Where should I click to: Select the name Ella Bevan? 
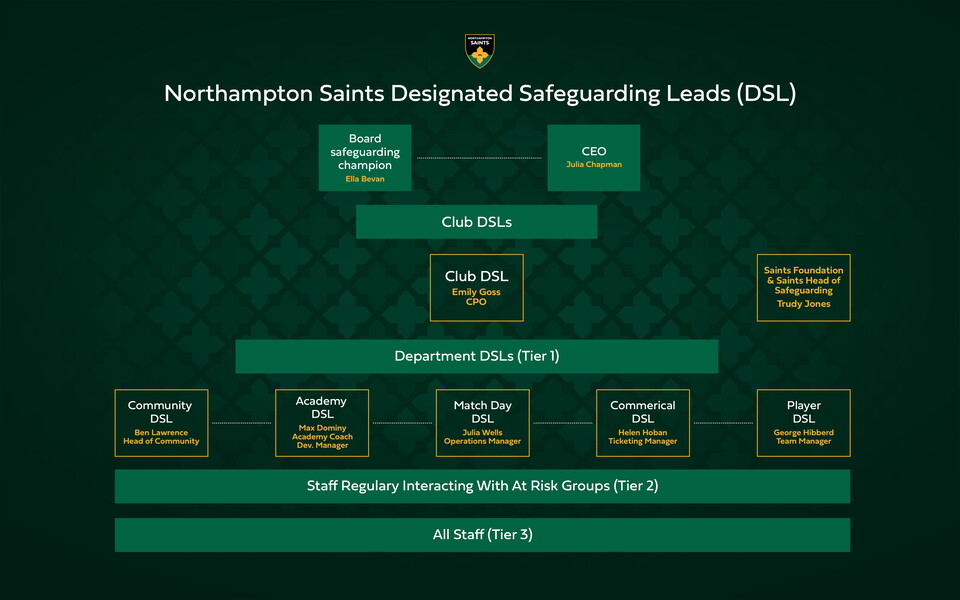365,179
